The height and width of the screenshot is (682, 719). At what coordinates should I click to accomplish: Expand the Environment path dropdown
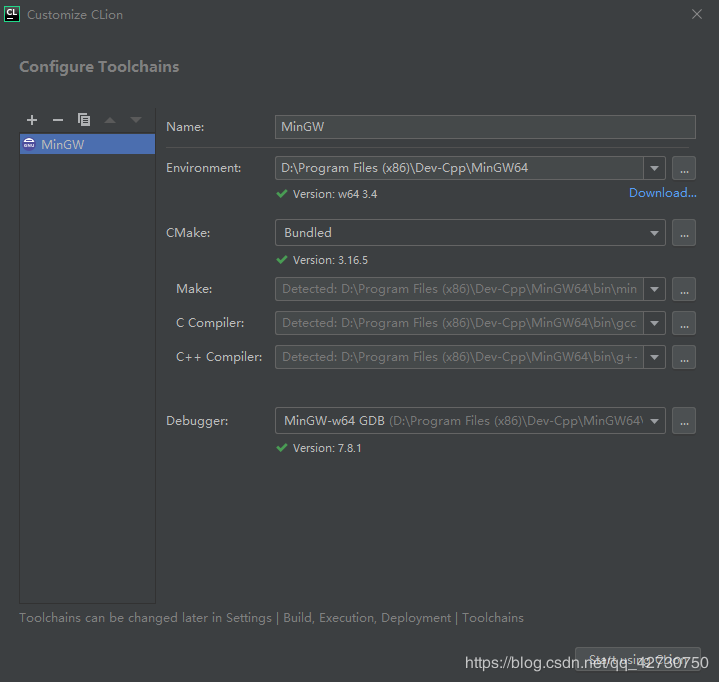(654, 168)
